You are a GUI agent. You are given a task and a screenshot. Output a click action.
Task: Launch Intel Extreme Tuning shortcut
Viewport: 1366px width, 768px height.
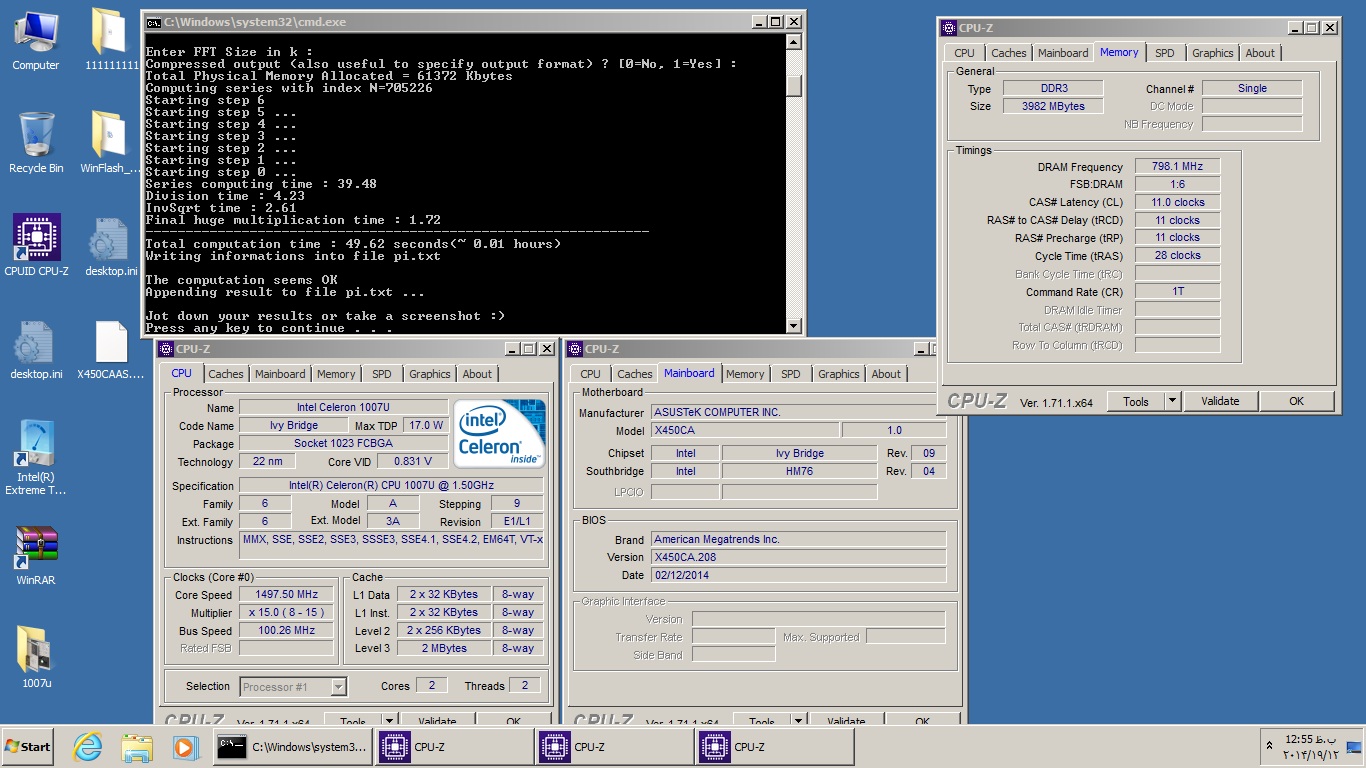click(36, 458)
